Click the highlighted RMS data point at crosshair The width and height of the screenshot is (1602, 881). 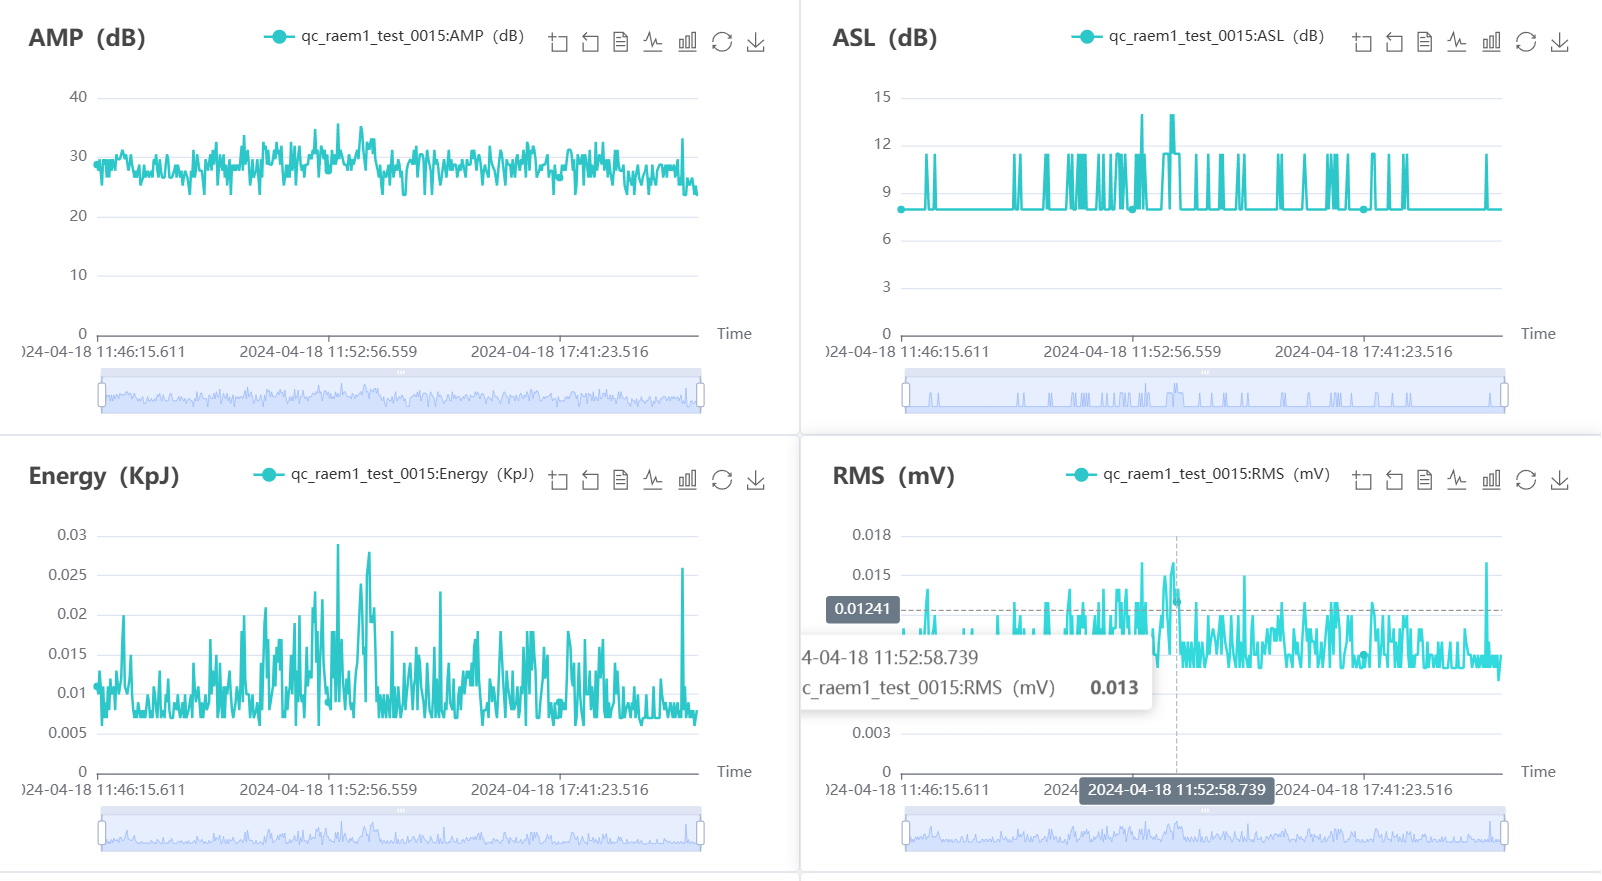tap(1177, 601)
